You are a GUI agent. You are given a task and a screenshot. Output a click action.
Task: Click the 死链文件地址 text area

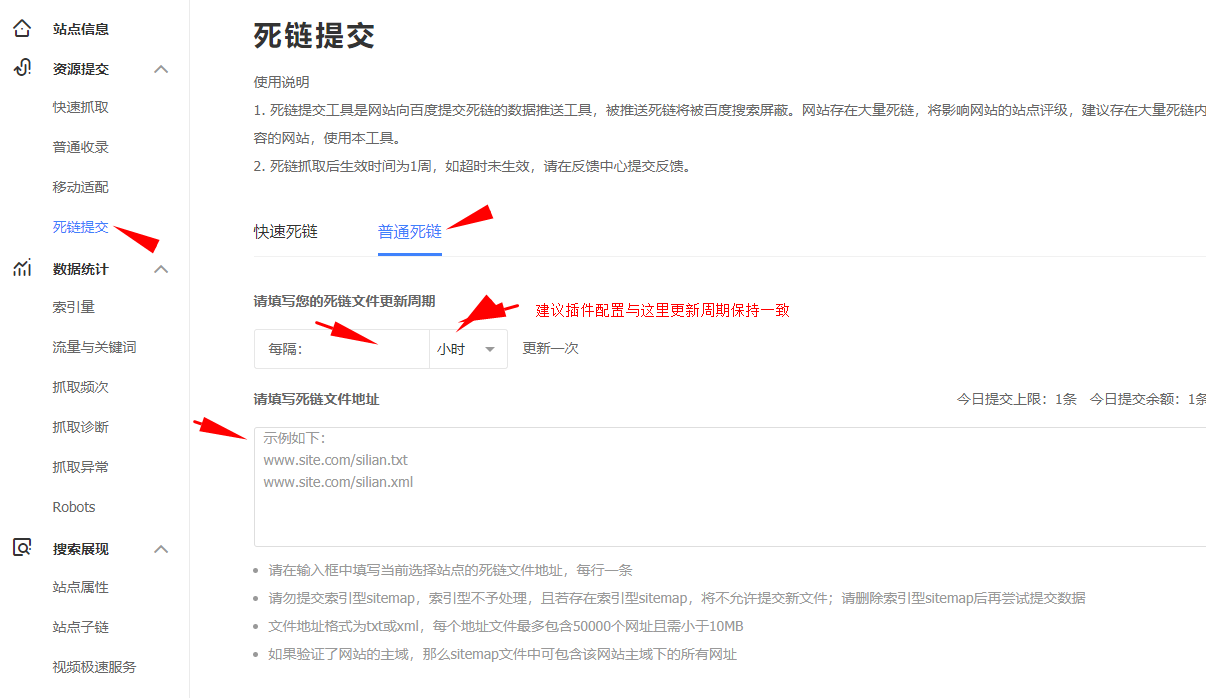730,487
